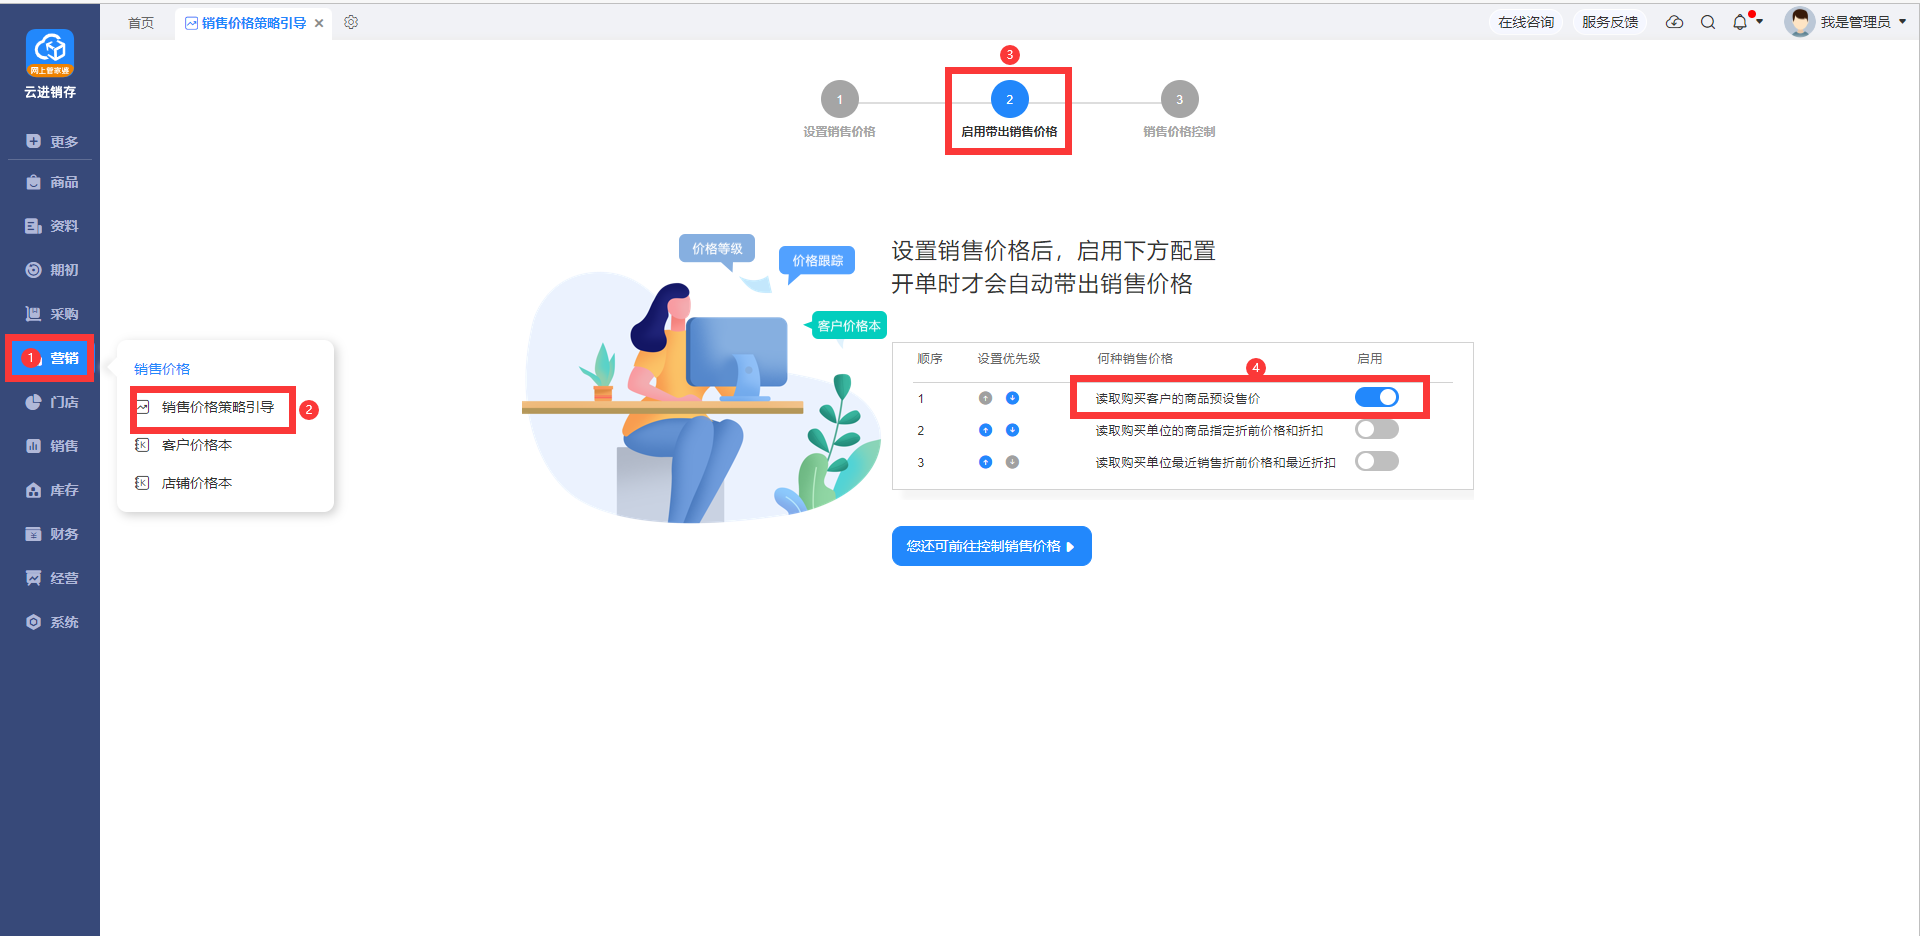Move row 3 priority up arrow
The image size is (1920, 936).
985,462
